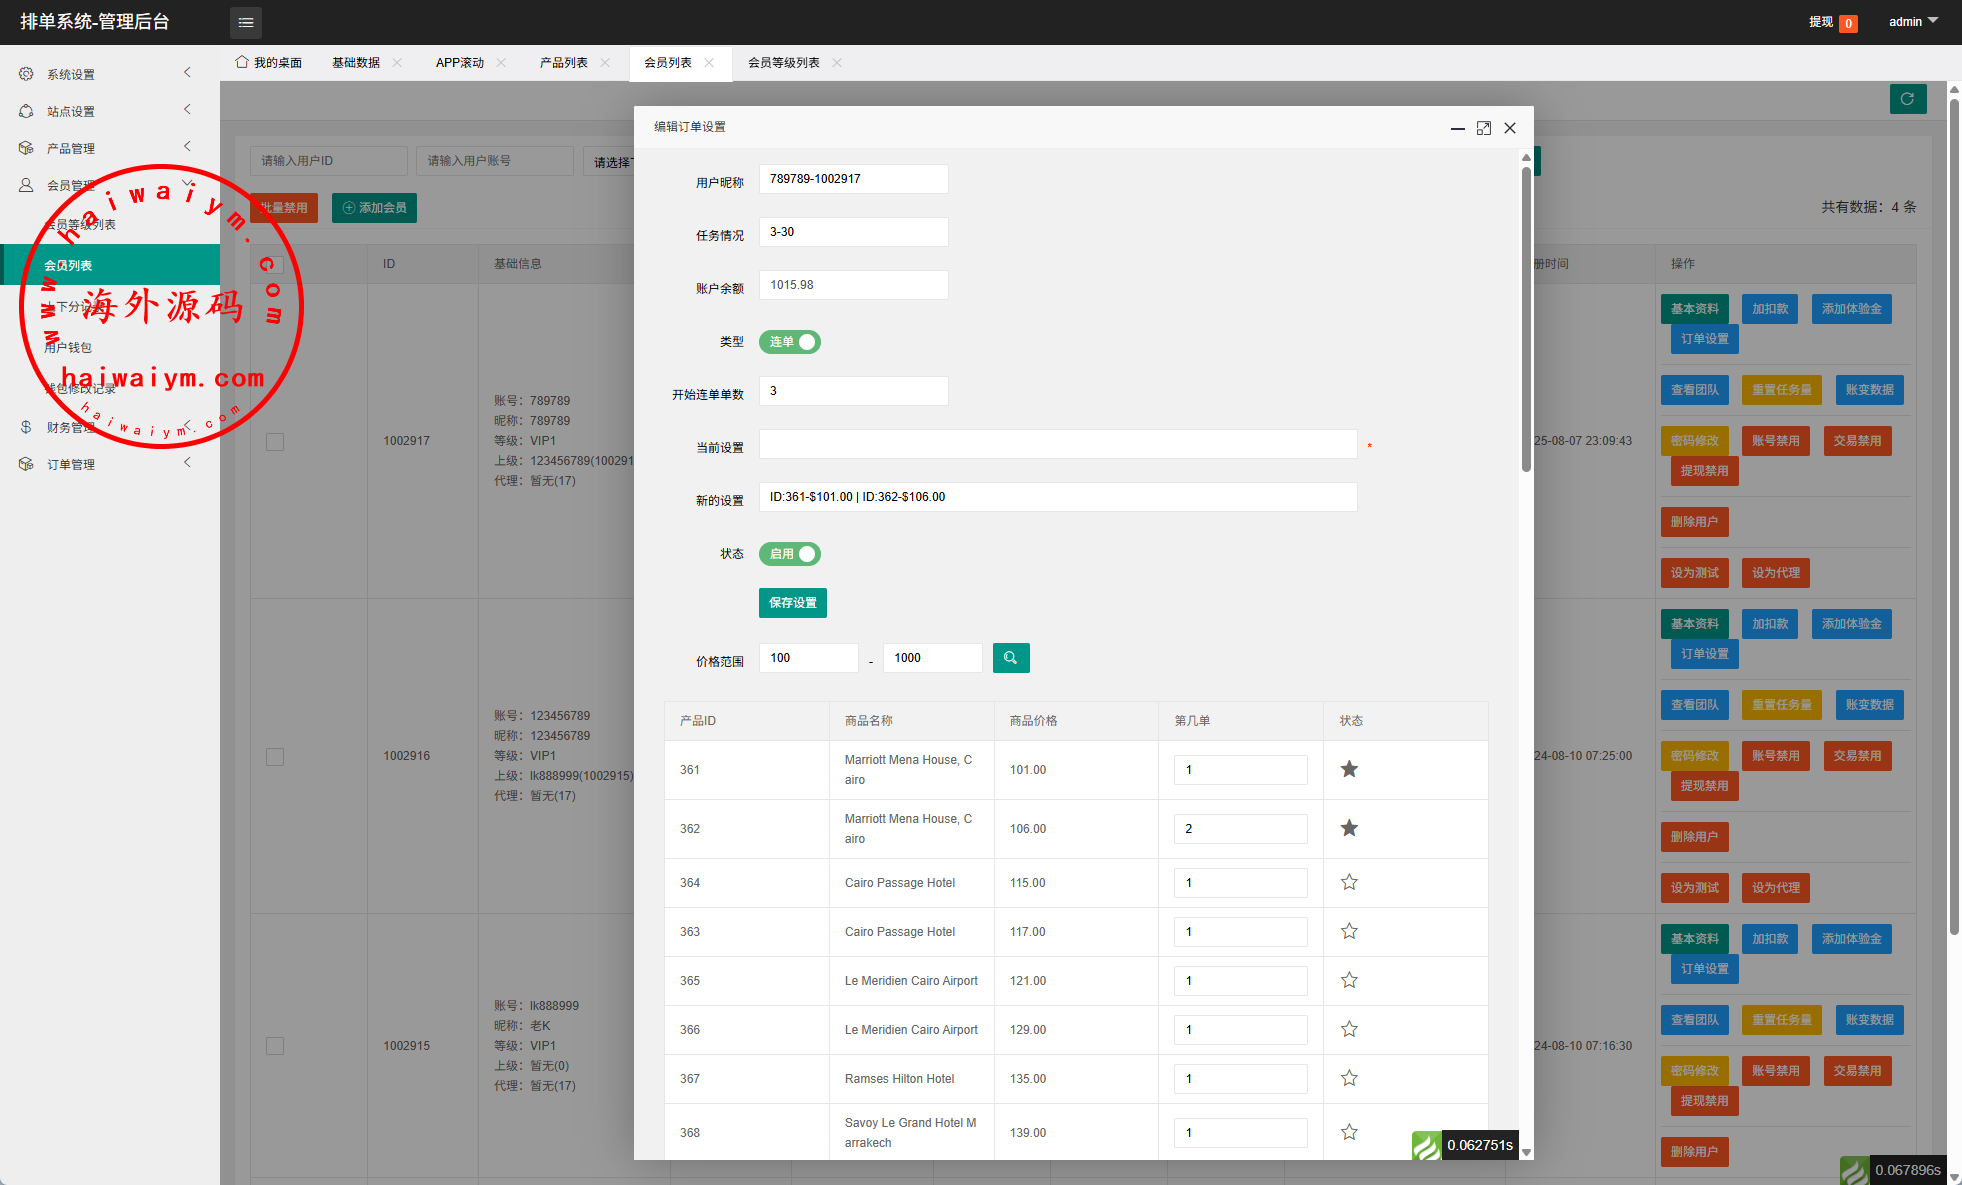Viewport: 1962px width, 1185px height.
Task: Click the dialog's vertical scrollbar thumb
Action: 1526,320
